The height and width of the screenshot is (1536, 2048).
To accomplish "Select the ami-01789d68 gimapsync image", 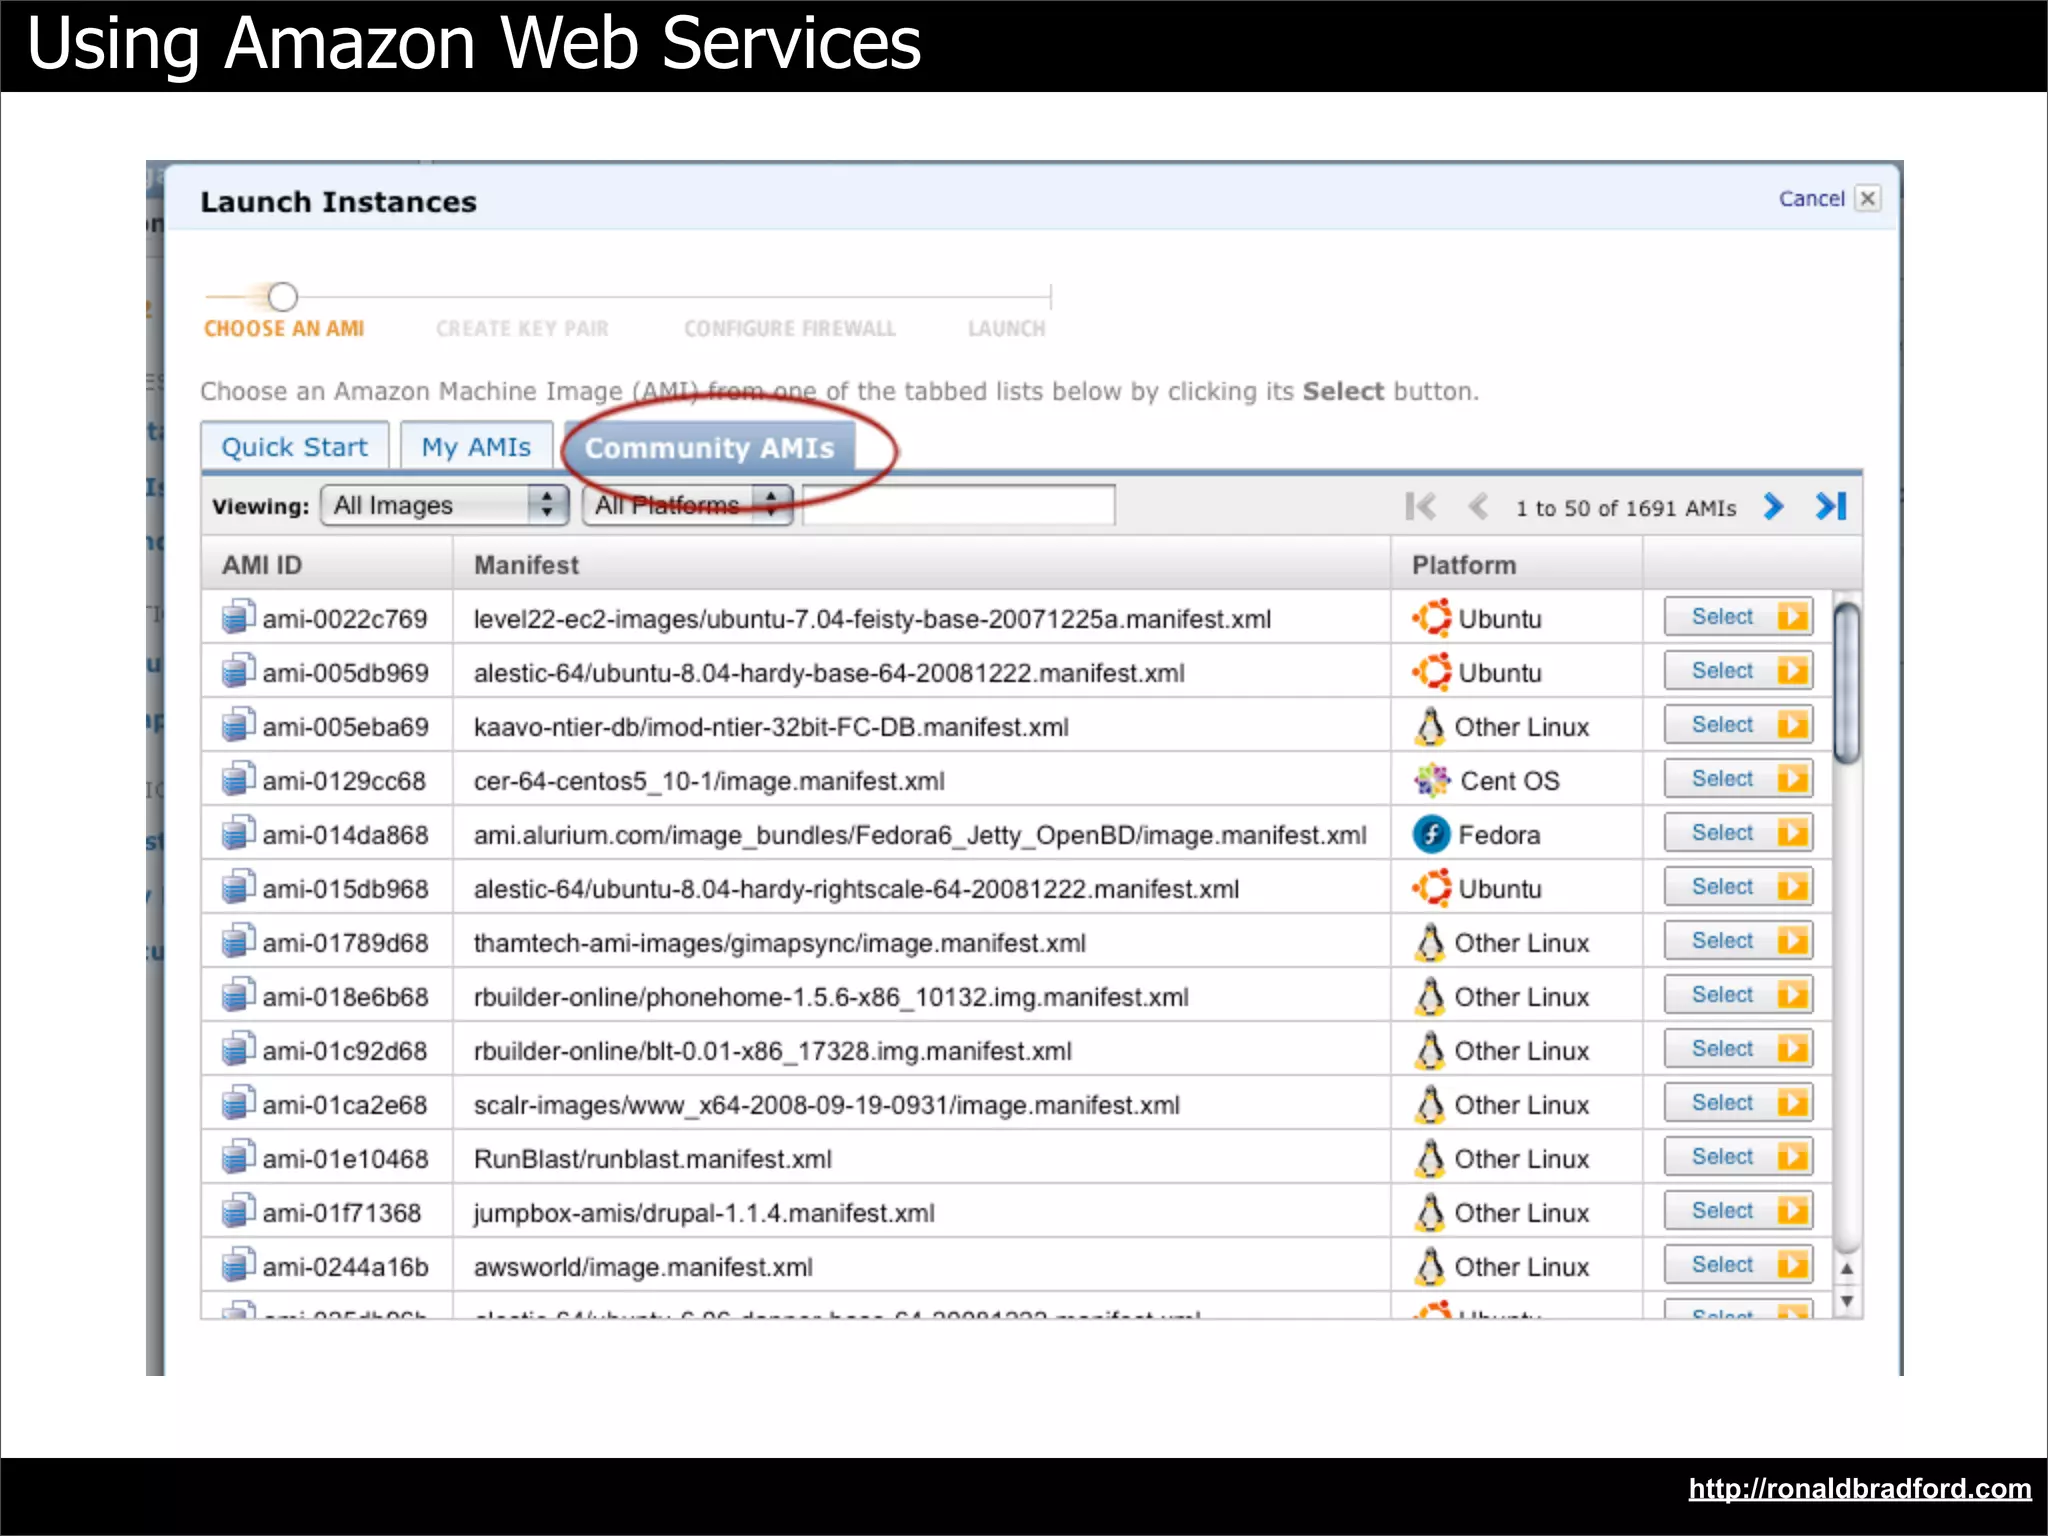I will 1738,940.
